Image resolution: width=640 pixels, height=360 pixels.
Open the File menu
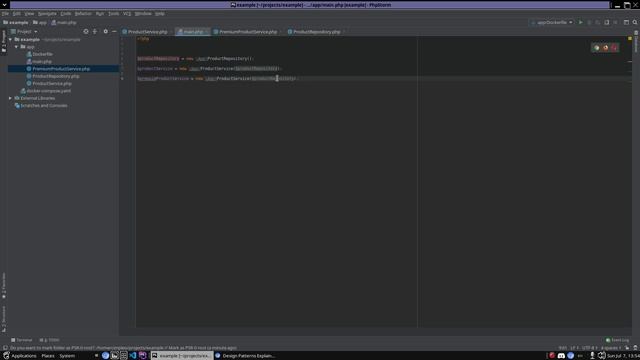(x=5, y=13)
